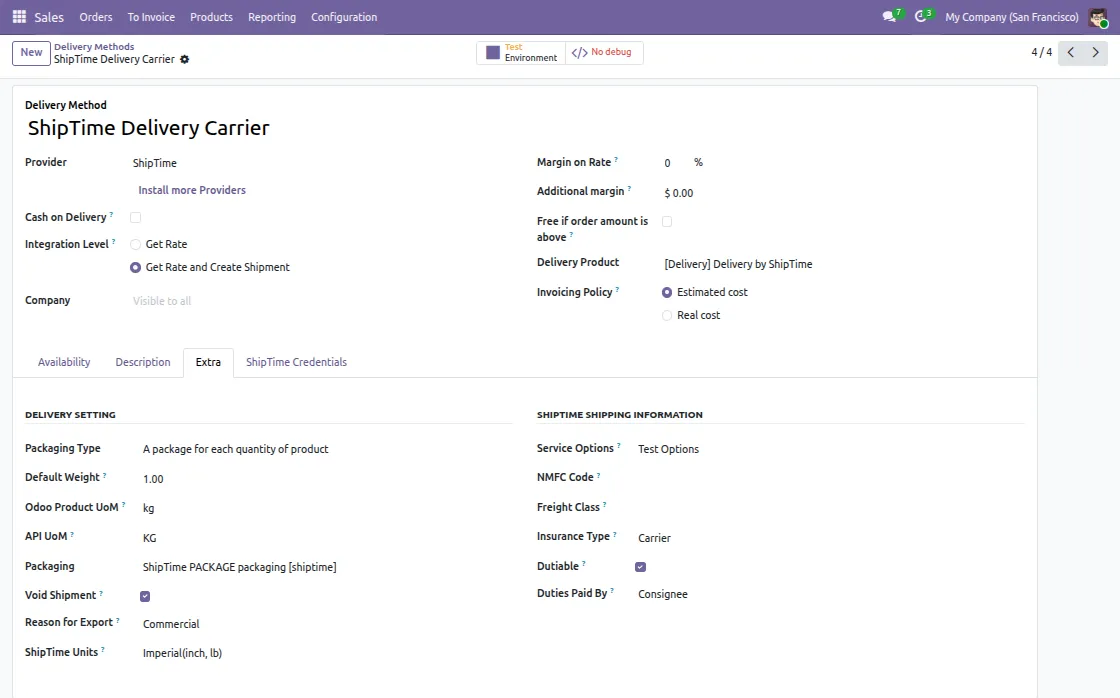Go to previous record arrow
Screen dimensions: 1120x698
tap(1071, 52)
